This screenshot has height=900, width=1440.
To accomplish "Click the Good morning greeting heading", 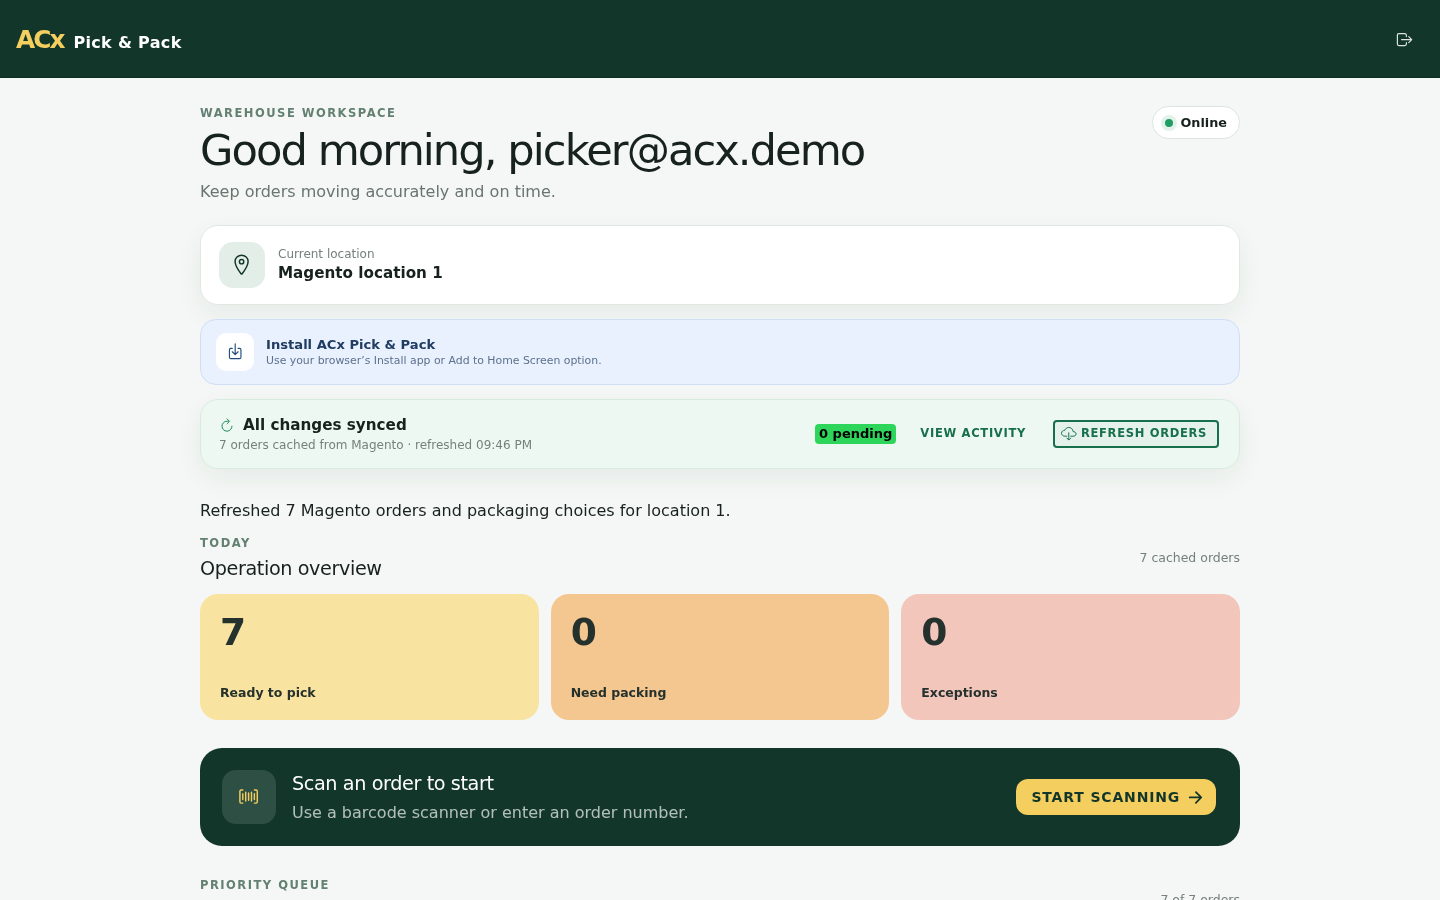I will 532,150.
